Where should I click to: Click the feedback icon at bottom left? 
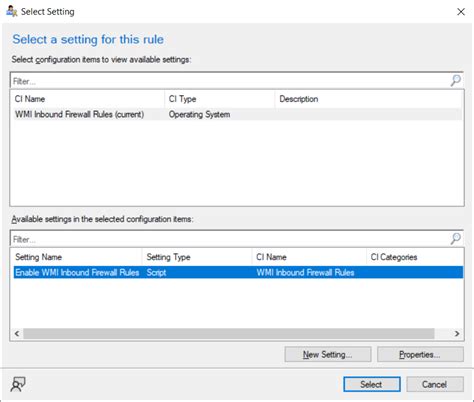(x=18, y=384)
